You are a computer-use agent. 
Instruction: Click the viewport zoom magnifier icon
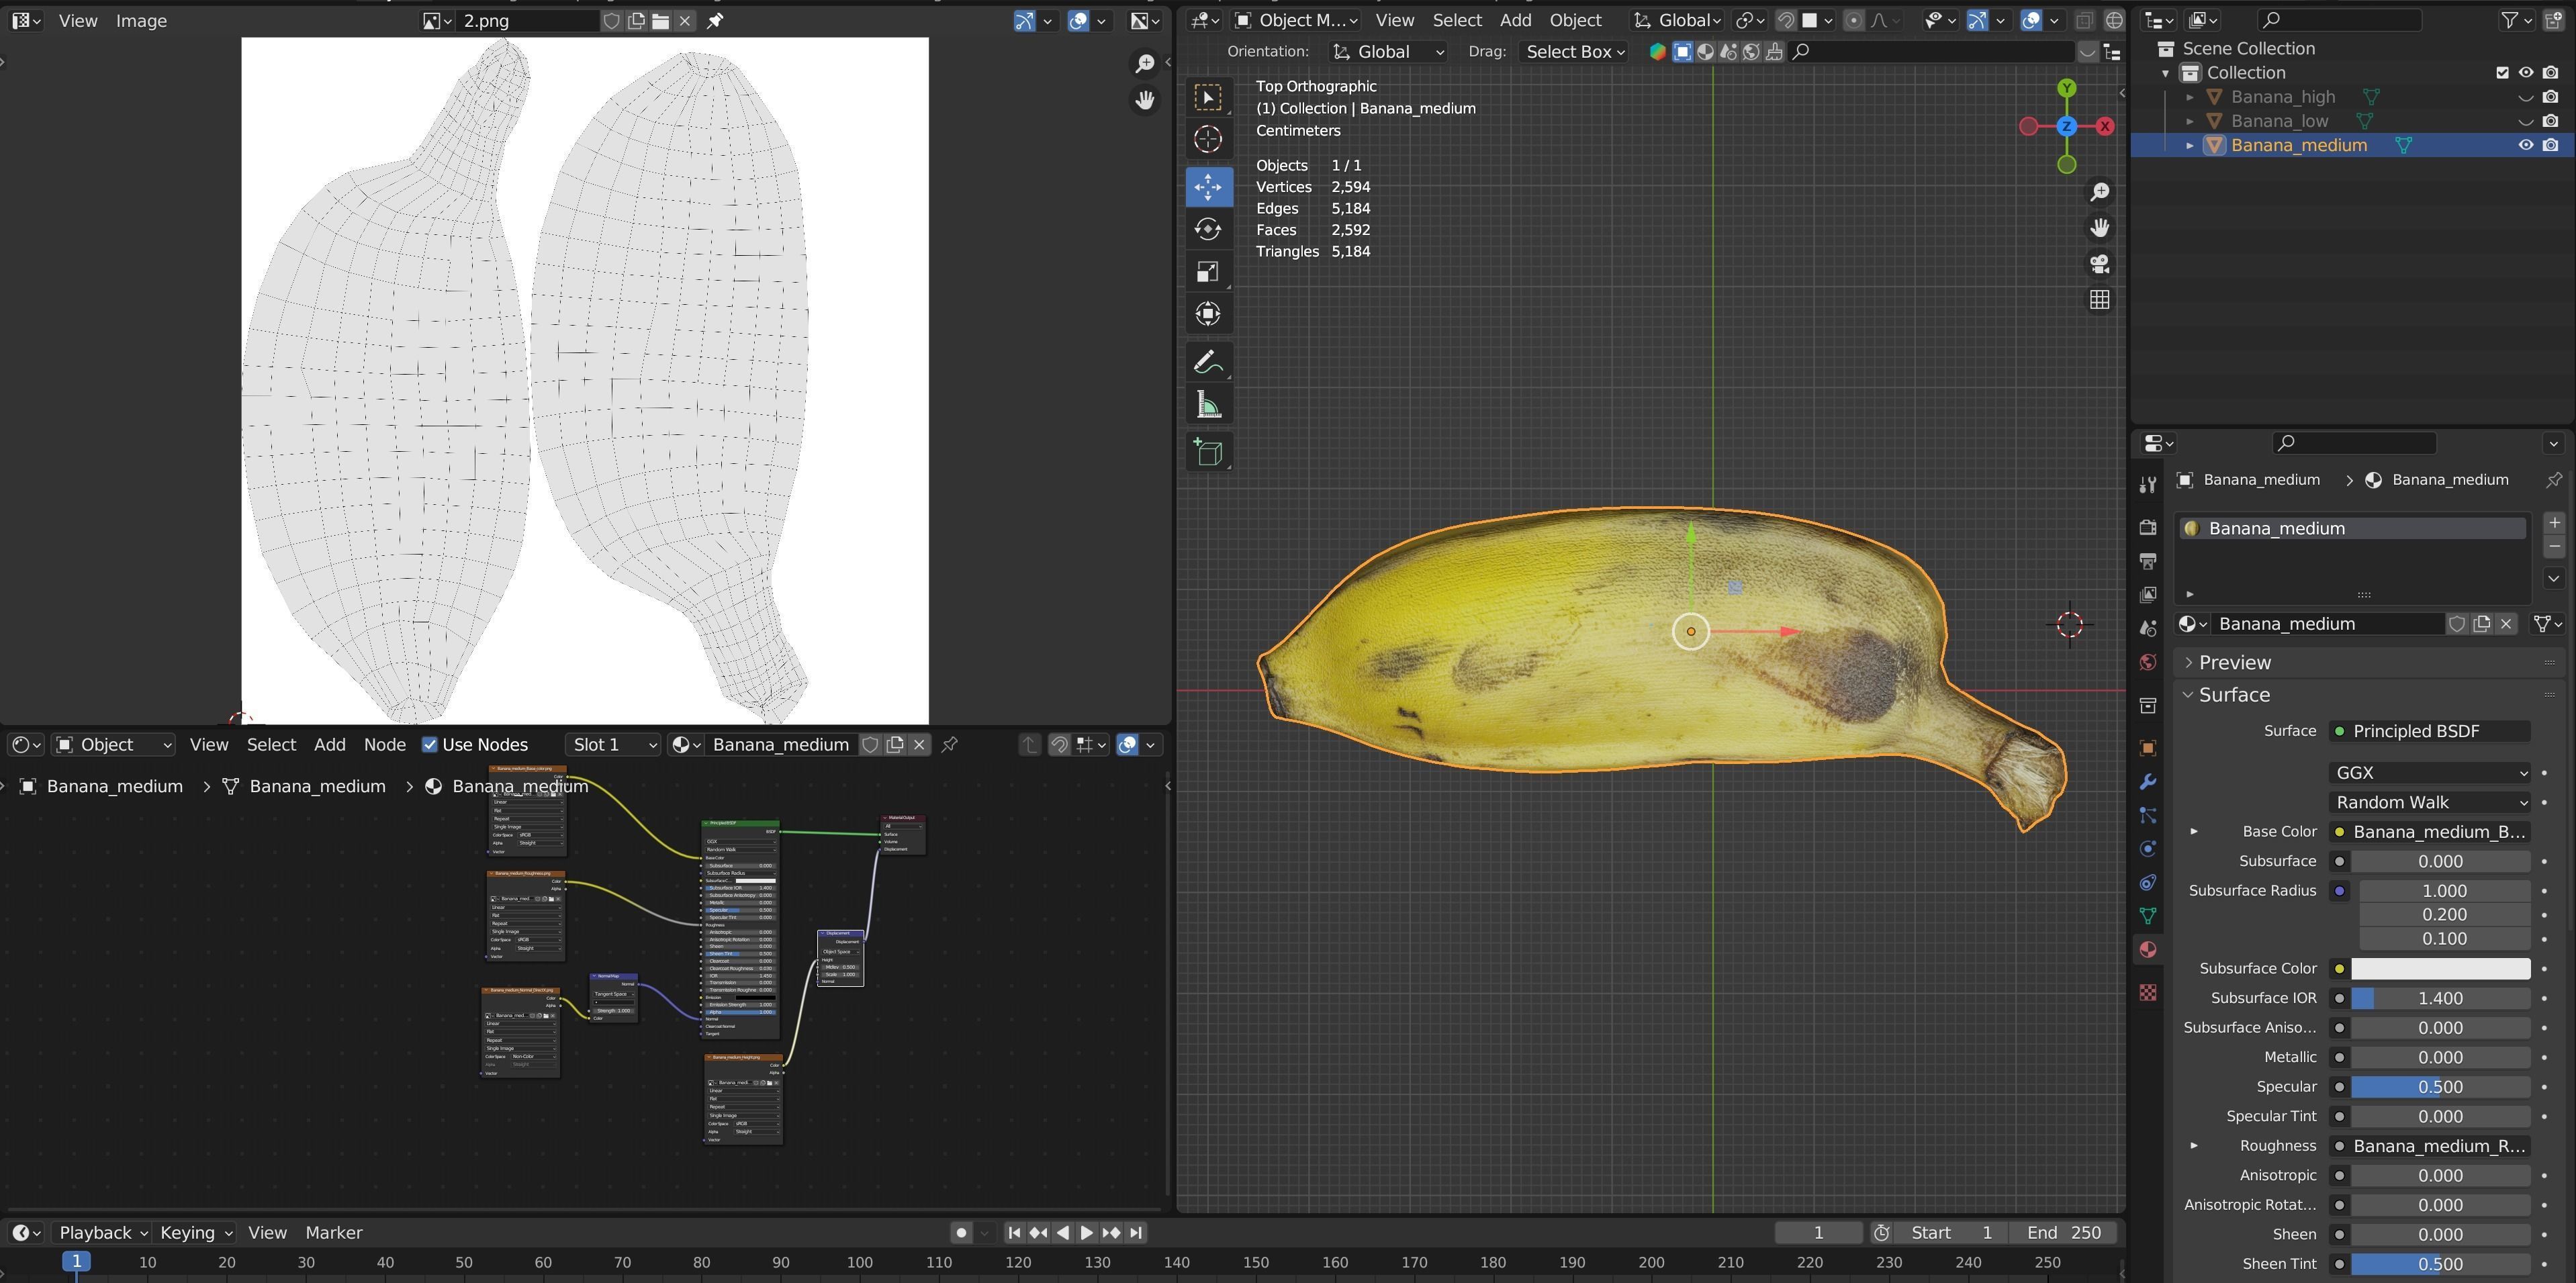[2099, 192]
